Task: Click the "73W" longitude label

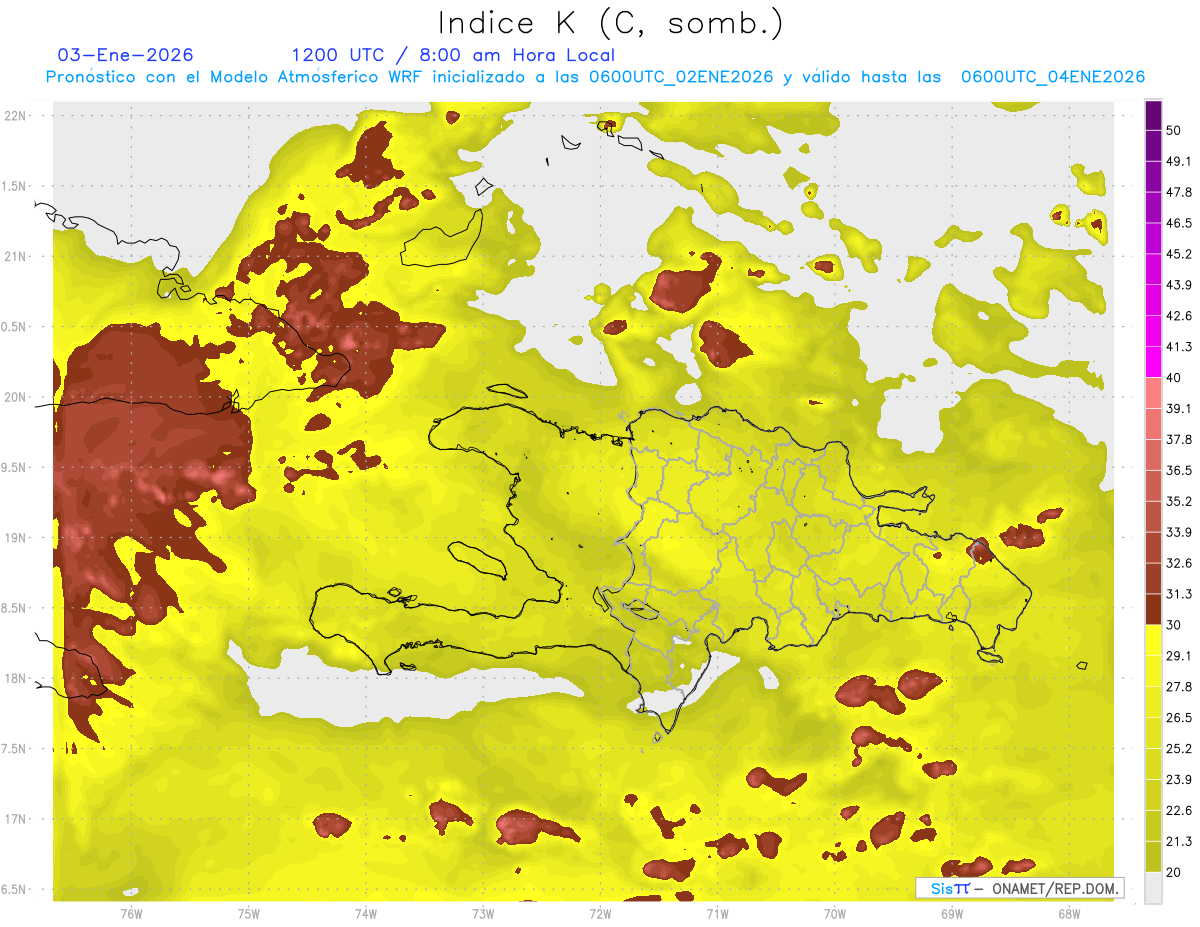Action: pos(483,914)
